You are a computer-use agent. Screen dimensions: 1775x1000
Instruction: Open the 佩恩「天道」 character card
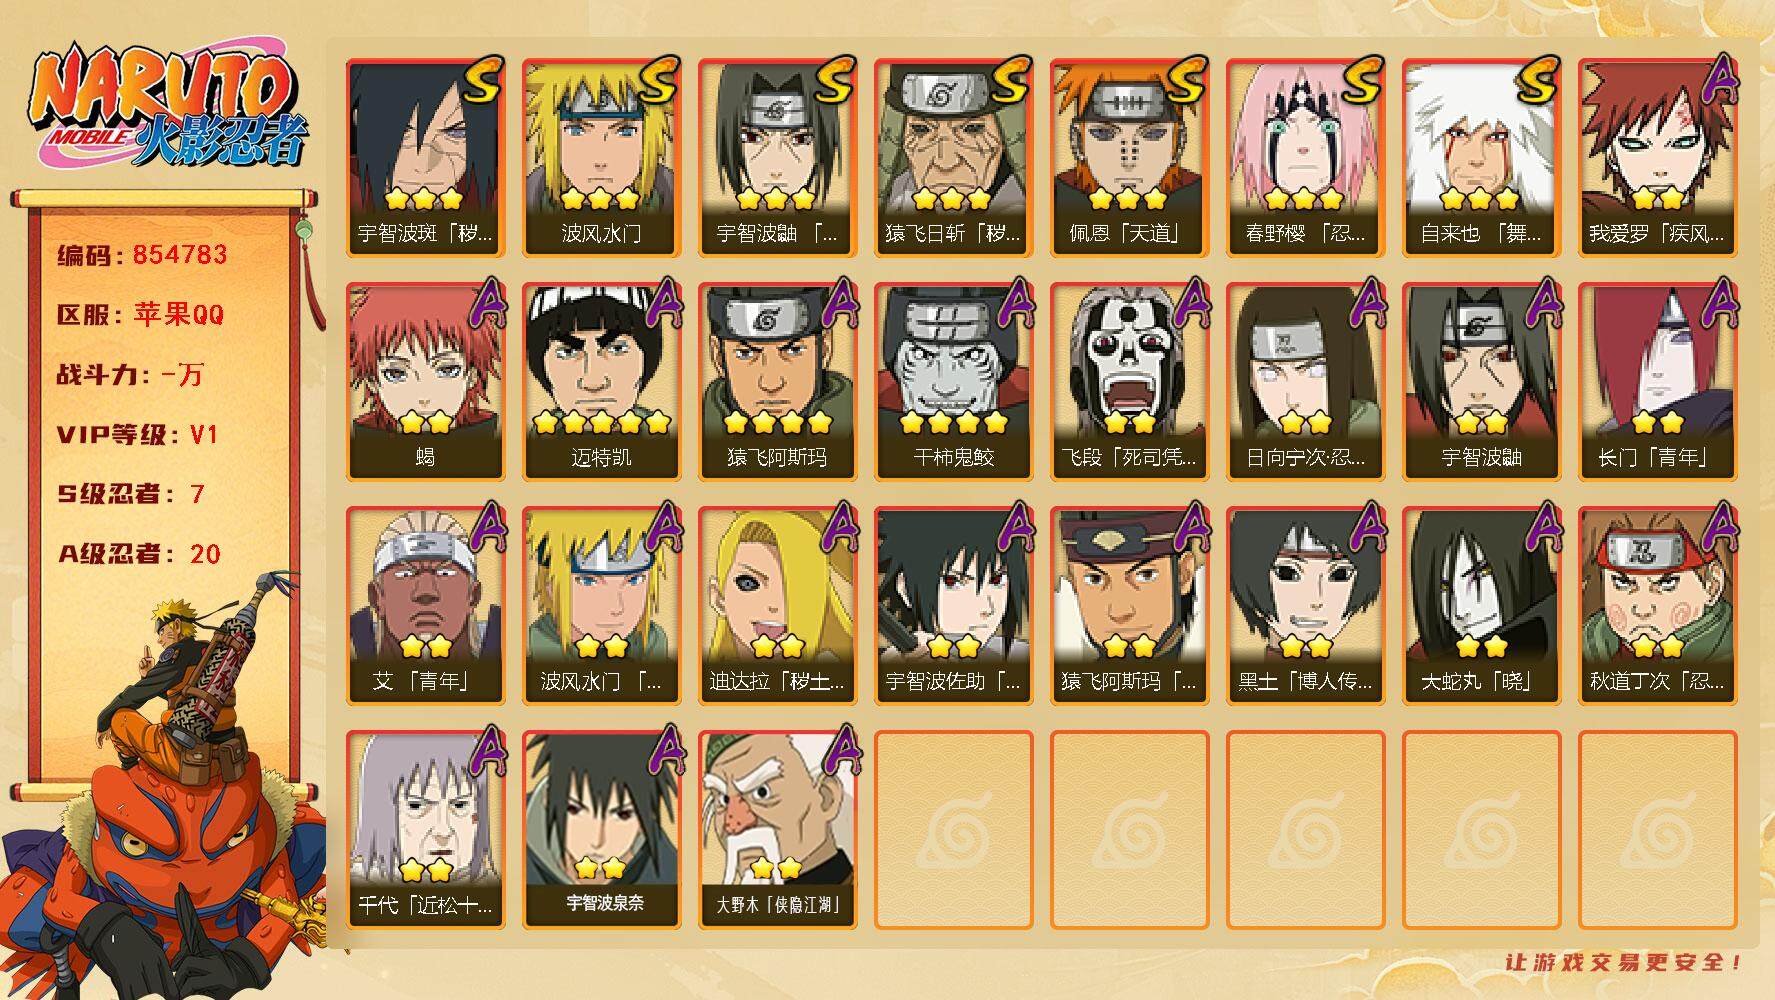coord(1129,158)
